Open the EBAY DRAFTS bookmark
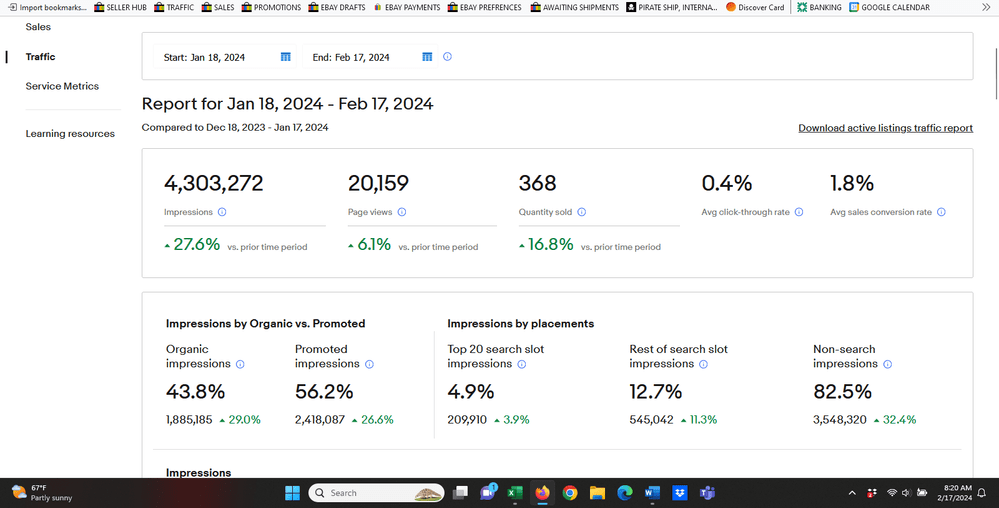999x508 pixels. (337, 7)
